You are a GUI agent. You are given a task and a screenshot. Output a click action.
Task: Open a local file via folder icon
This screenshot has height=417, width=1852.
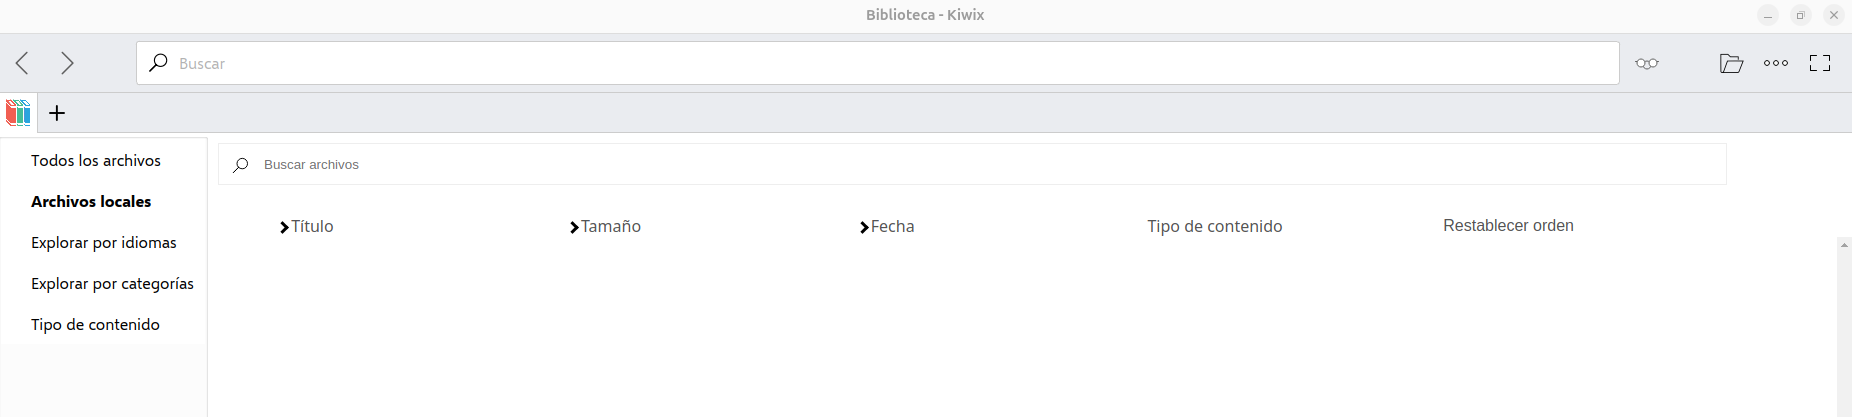(1731, 64)
